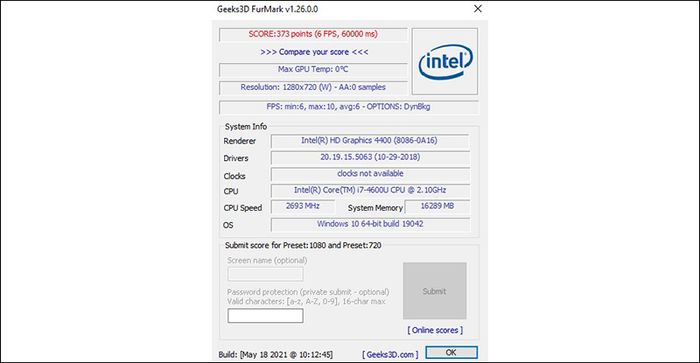Click the Windows 10 64-bit build field
This screenshot has height=363, width=700.
point(370,224)
